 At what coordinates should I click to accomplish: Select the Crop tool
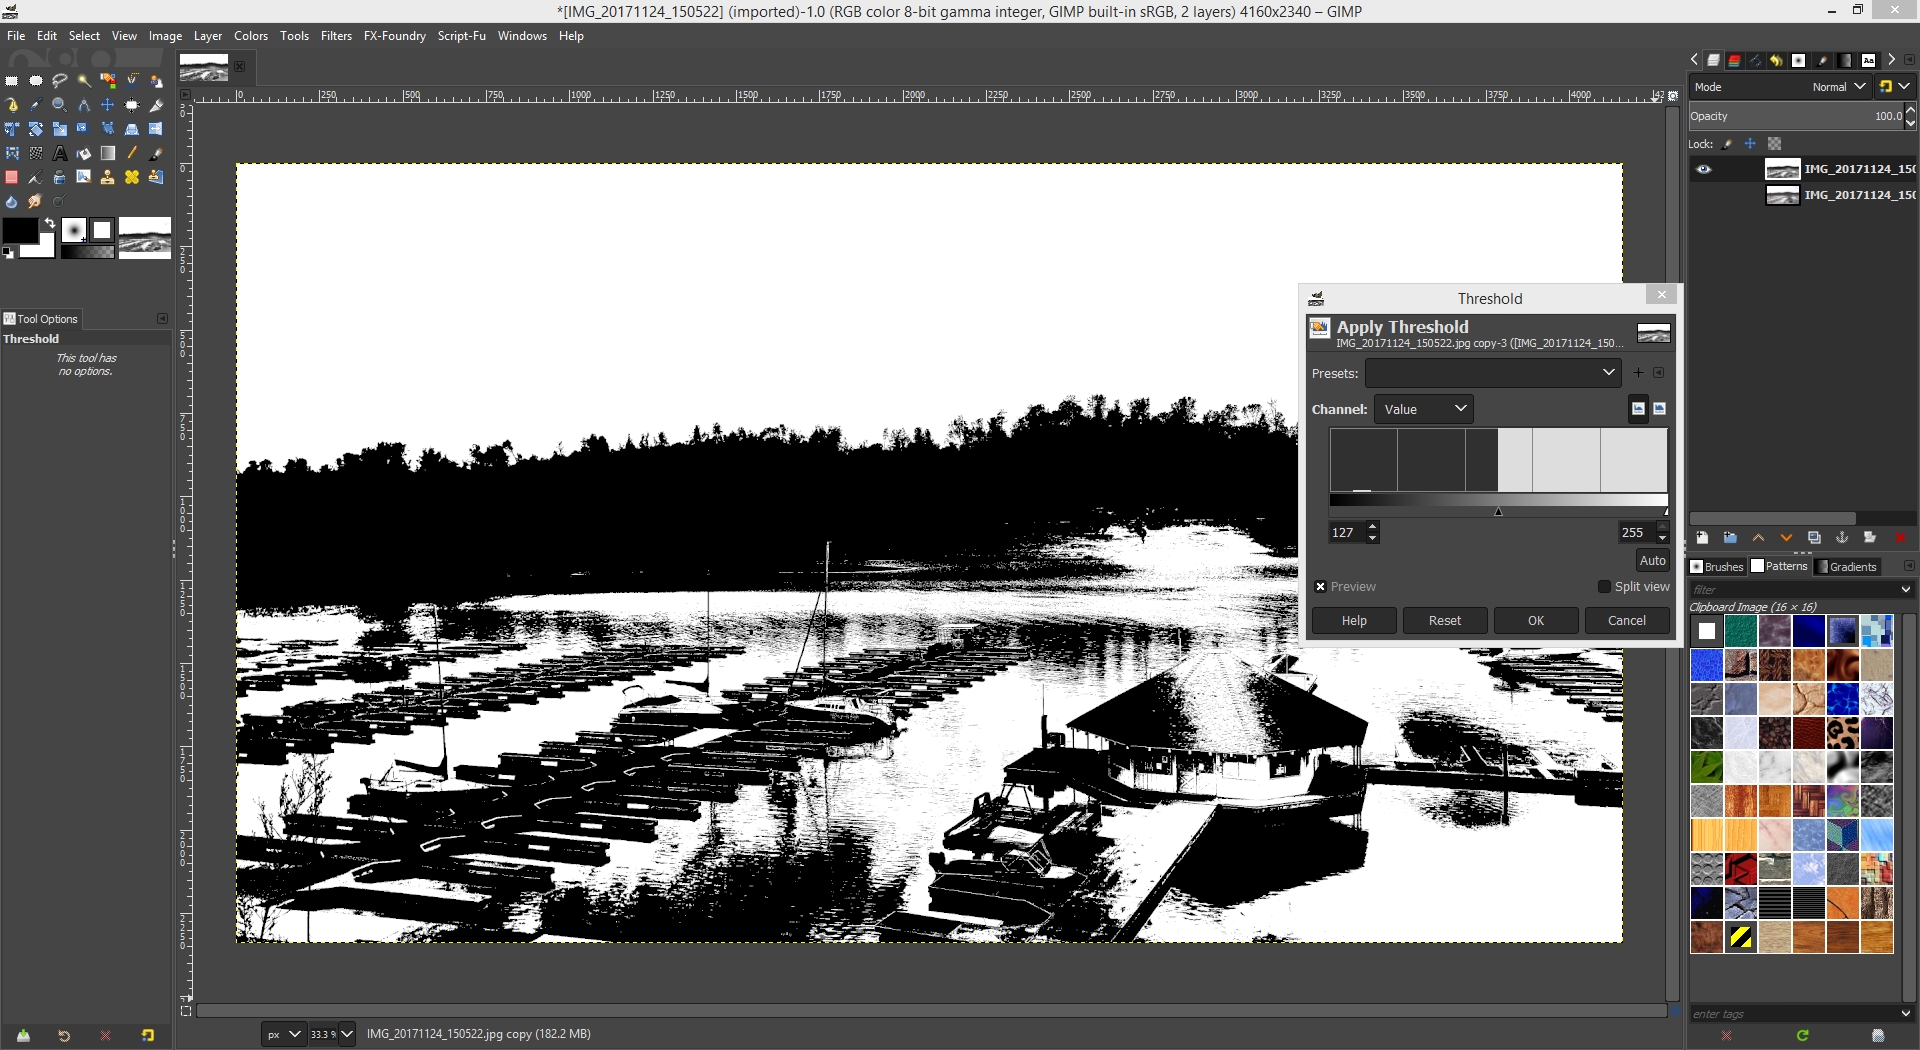(x=156, y=105)
